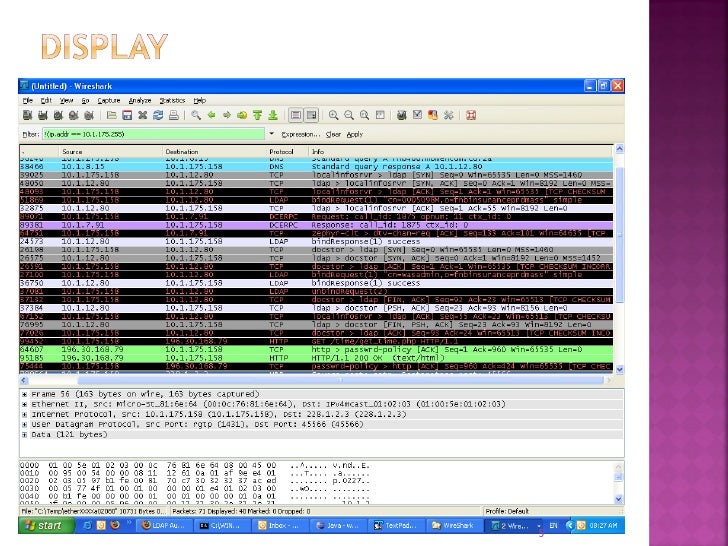Restart the running live capture
The image size is (728, 546).
pyautogui.click(x=89, y=115)
